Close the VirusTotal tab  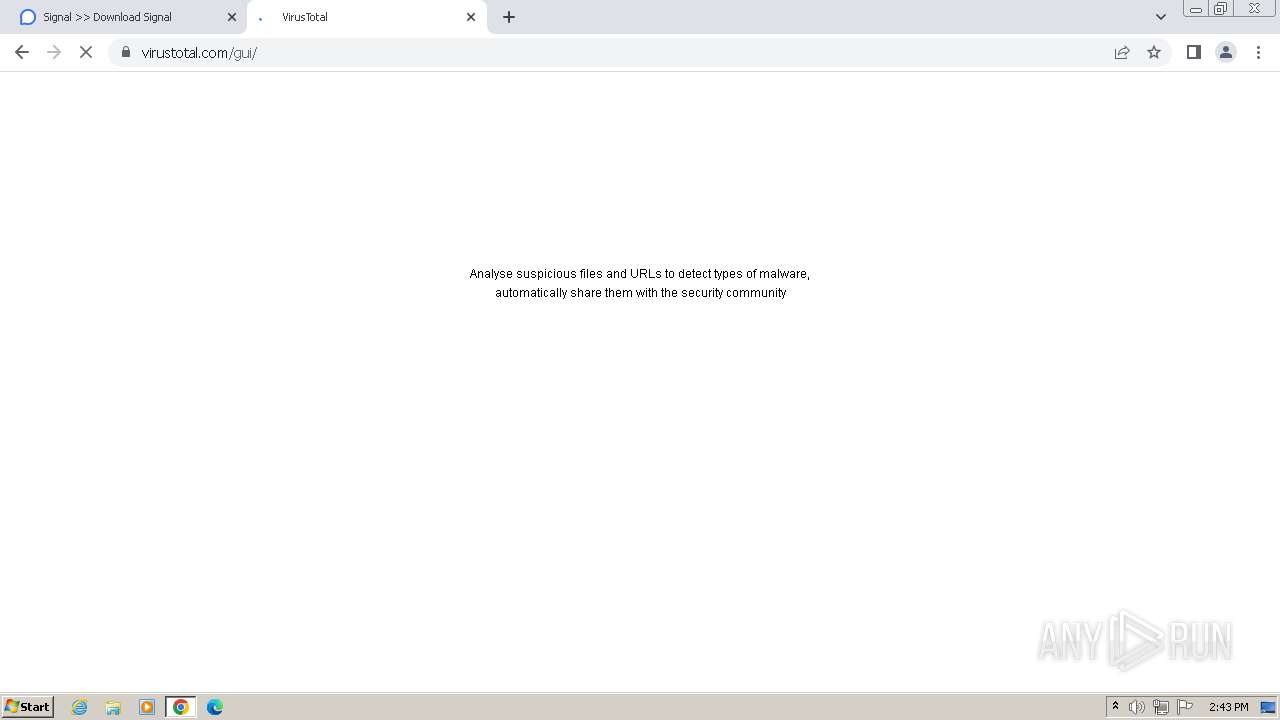471,17
